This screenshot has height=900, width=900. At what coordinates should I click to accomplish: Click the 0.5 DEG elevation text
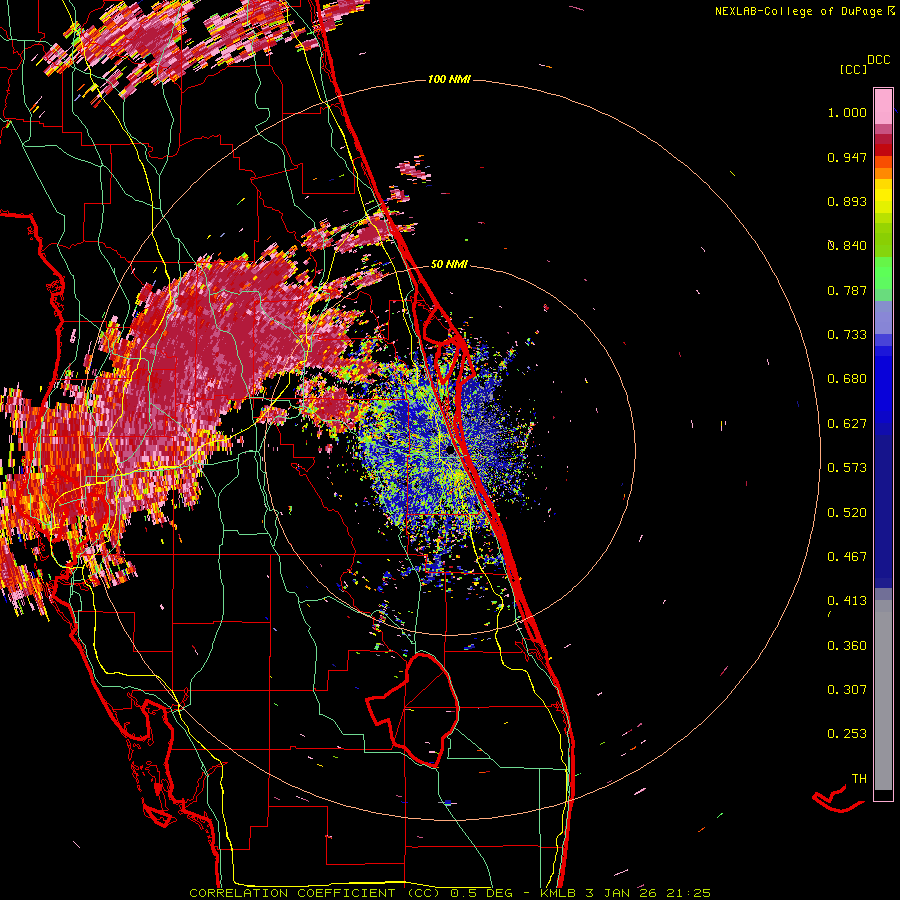tap(482, 893)
